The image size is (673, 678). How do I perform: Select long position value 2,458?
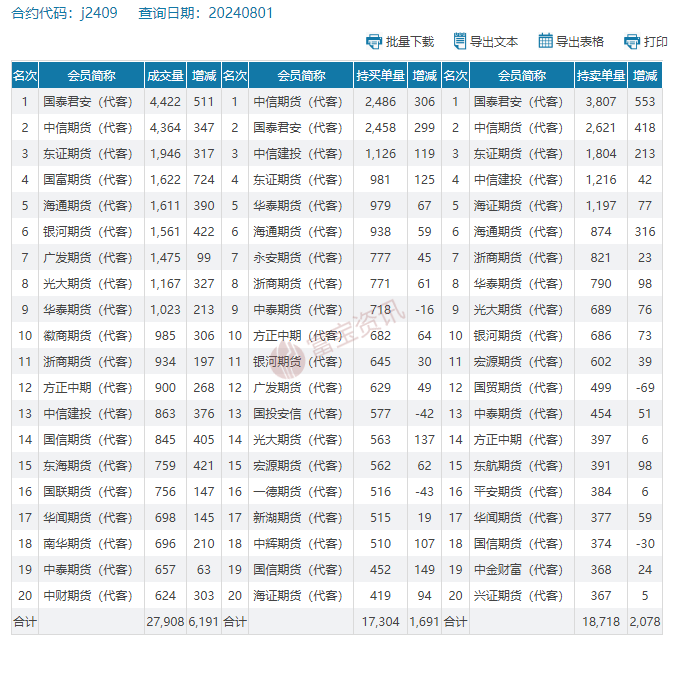click(x=380, y=128)
